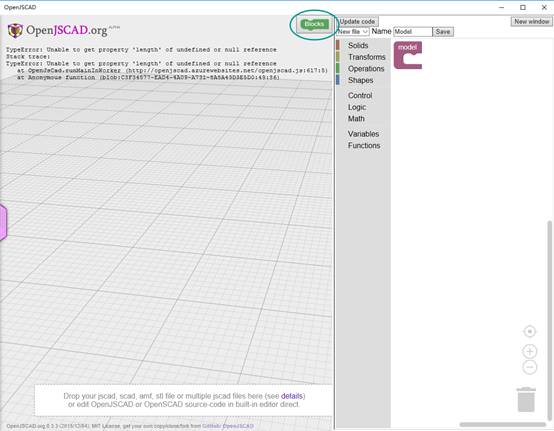Click the Update code button

[357, 22]
